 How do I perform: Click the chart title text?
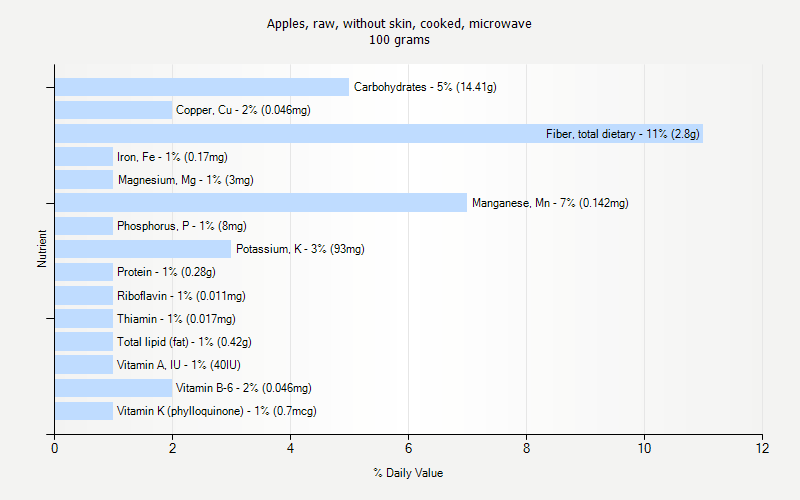pos(399,23)
